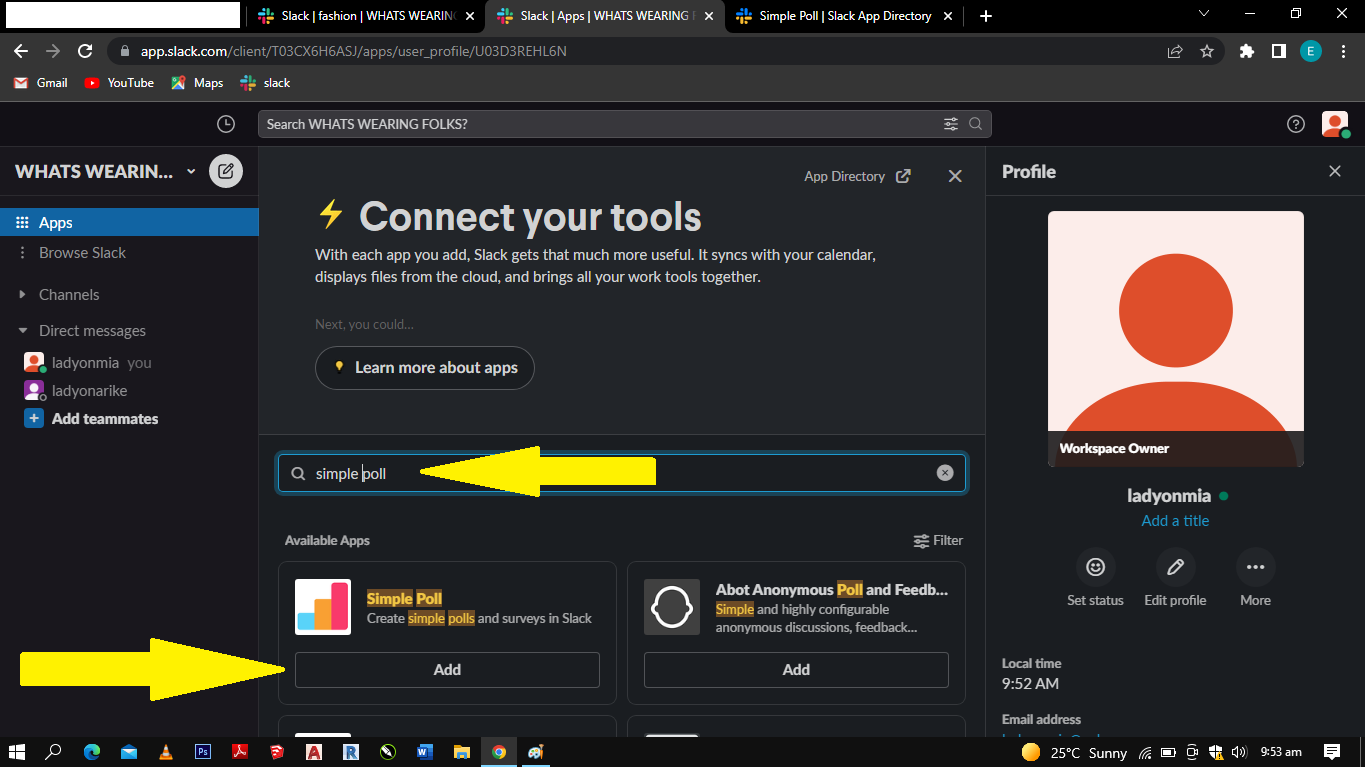Click the user avatar at top right of Slack
The width and height of the screenshot is (1365, 767).
[x=1335, y=124]
